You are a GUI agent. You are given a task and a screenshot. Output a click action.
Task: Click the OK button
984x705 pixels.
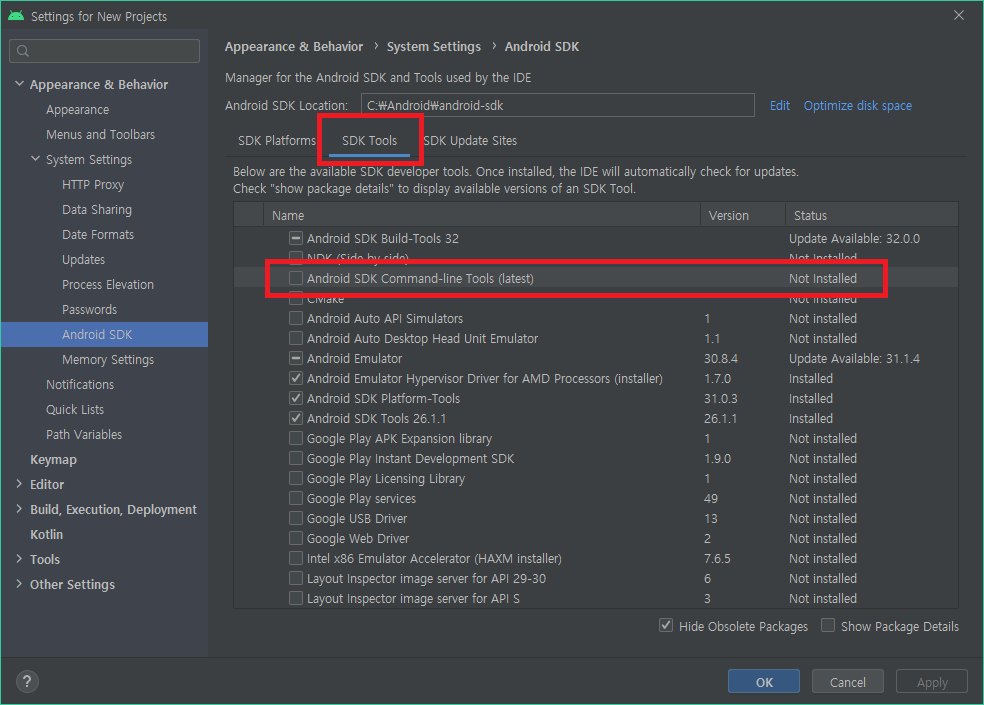coord(764,682)
